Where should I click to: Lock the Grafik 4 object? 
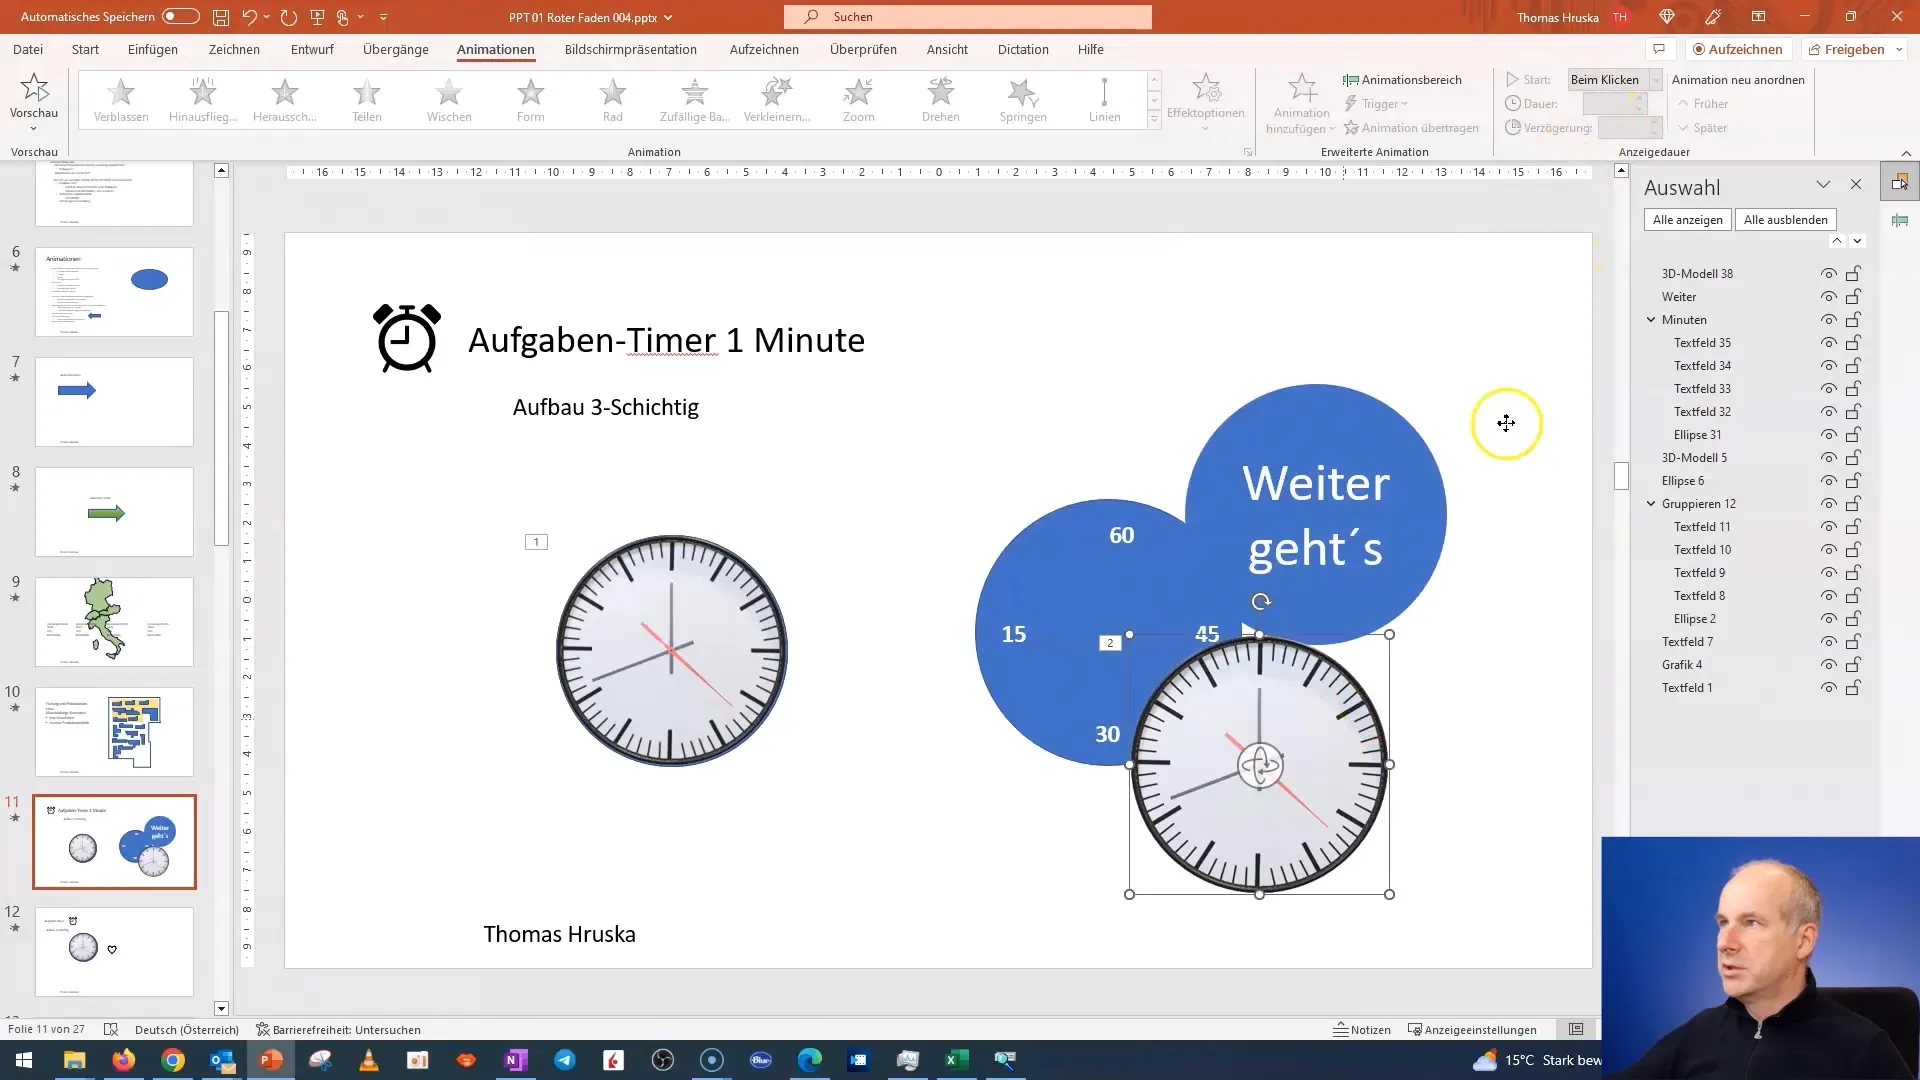point(1853,665)
